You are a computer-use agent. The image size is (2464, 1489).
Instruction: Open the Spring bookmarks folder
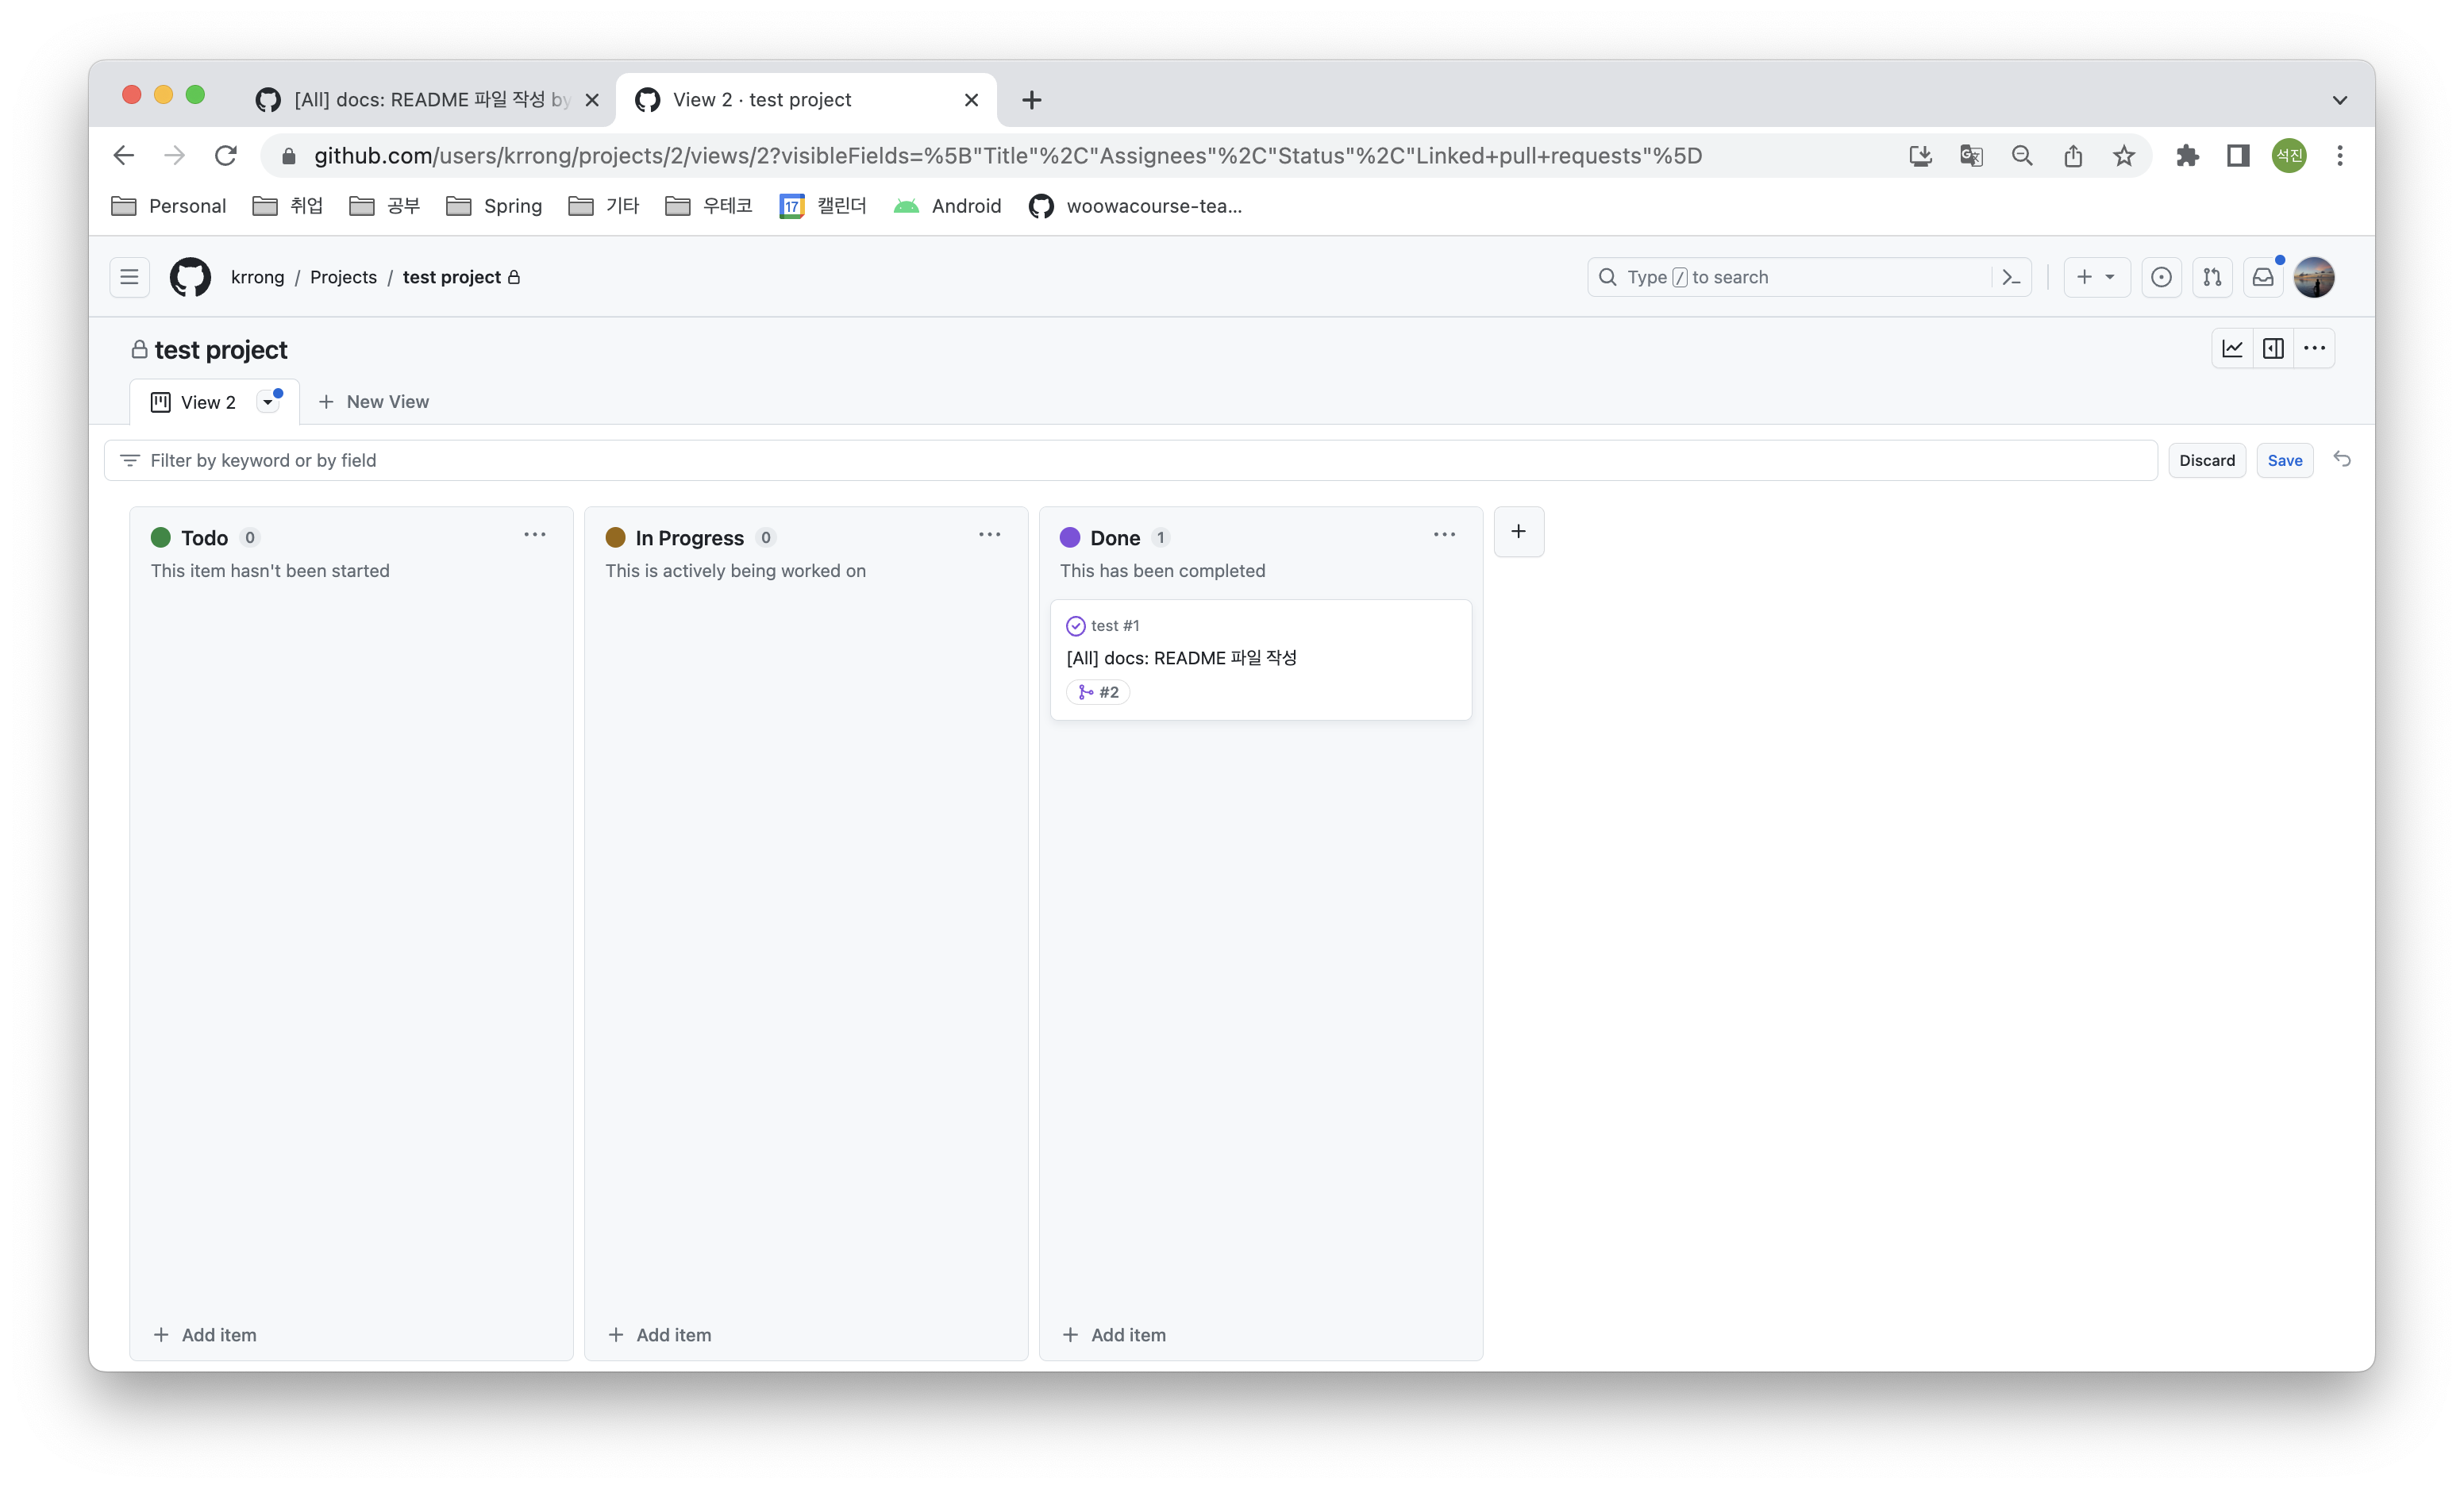(x=494, y=206)
